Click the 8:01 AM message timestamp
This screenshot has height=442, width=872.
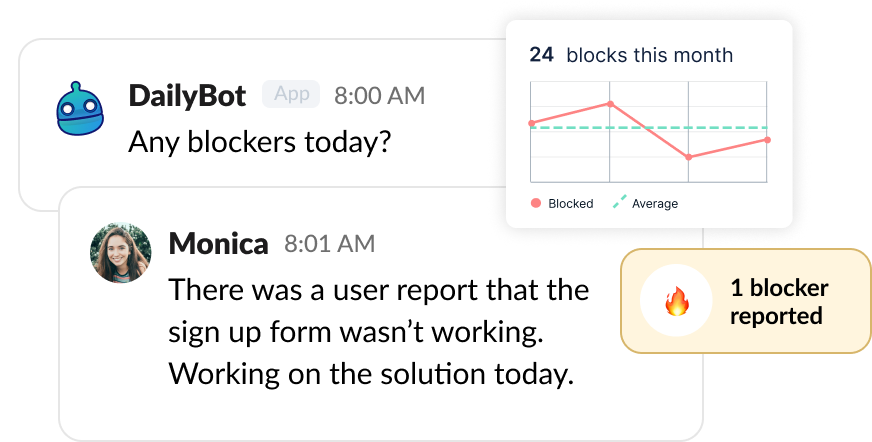[330, 243]
